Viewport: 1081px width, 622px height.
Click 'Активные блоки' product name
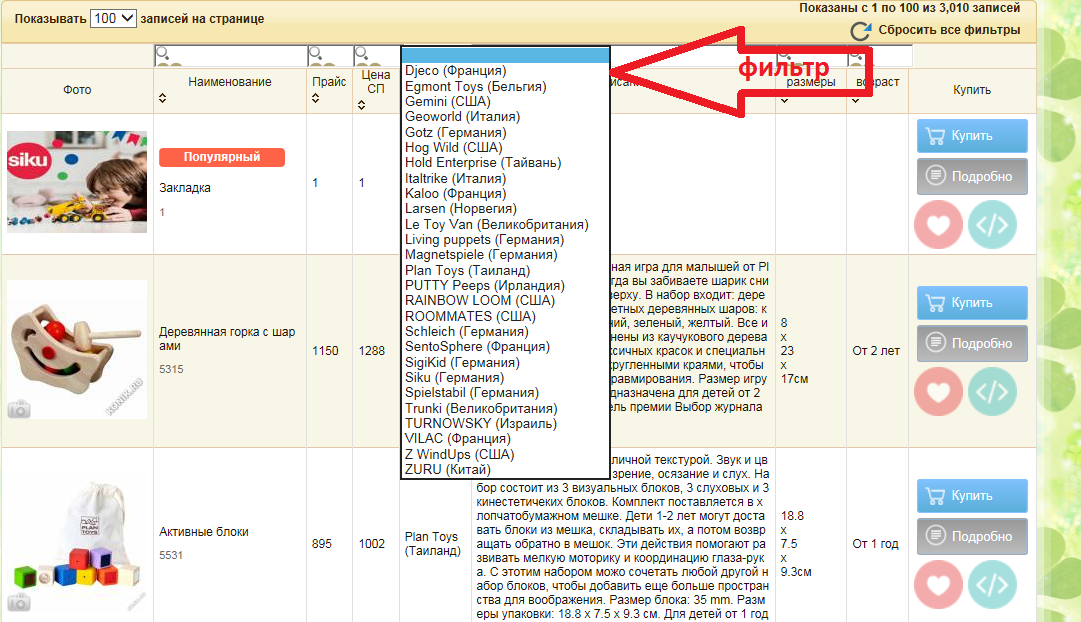(x=204, y=532)
